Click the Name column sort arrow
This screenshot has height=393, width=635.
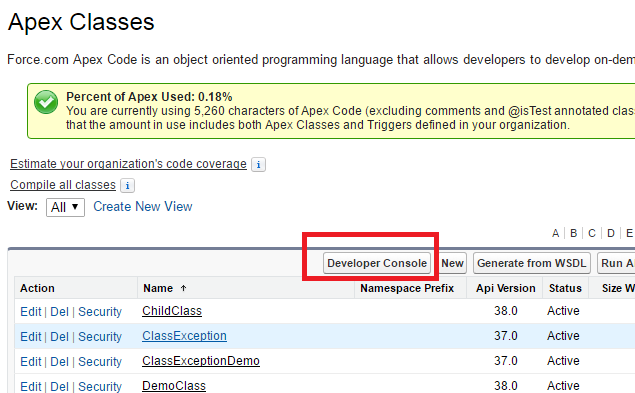183,288
